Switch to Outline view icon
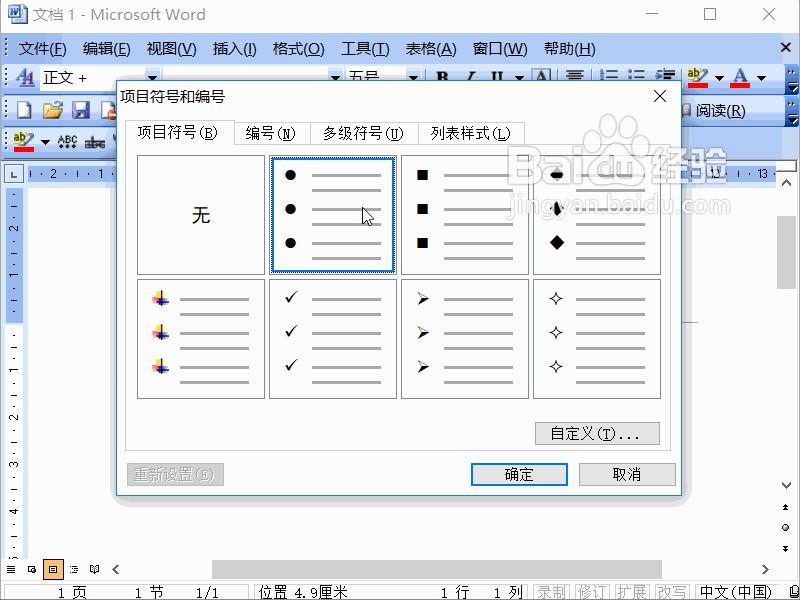The width and height of the screenshot is (800, 600). 74,569
